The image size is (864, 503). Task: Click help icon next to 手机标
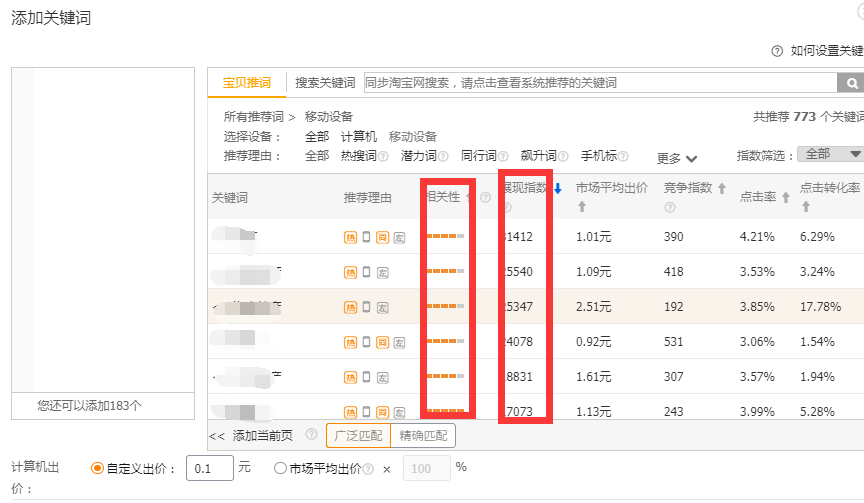(623, 156)
